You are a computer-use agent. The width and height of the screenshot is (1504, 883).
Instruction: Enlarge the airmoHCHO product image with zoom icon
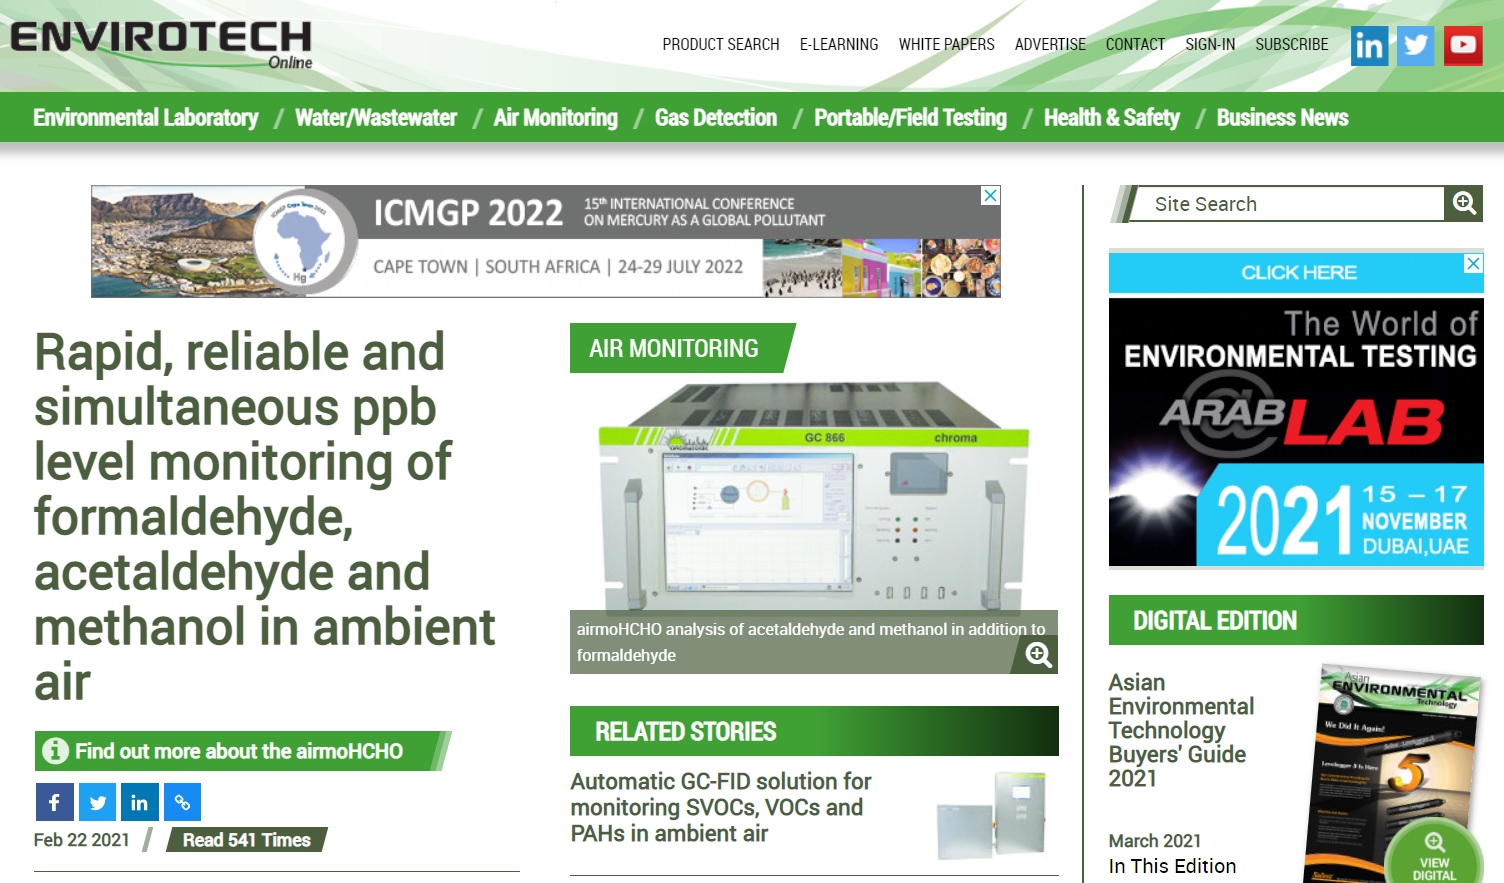1038,655
